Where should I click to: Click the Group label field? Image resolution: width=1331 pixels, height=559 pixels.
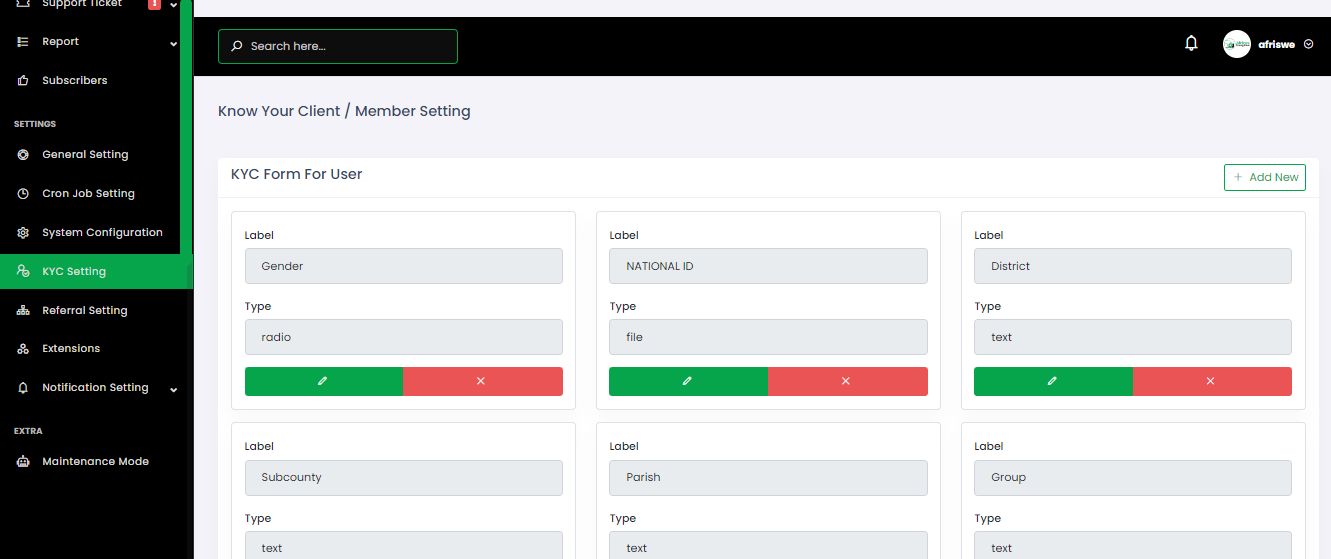click(1133, 477)
